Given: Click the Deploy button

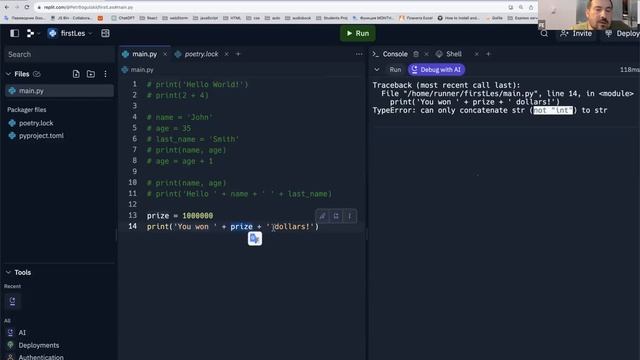Looking at the screenshot, I should [x=621, y=33].
